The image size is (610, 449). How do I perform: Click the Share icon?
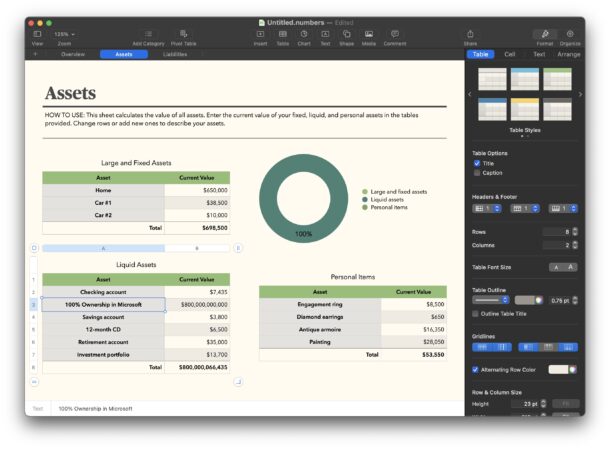click(x=470, y=34)
